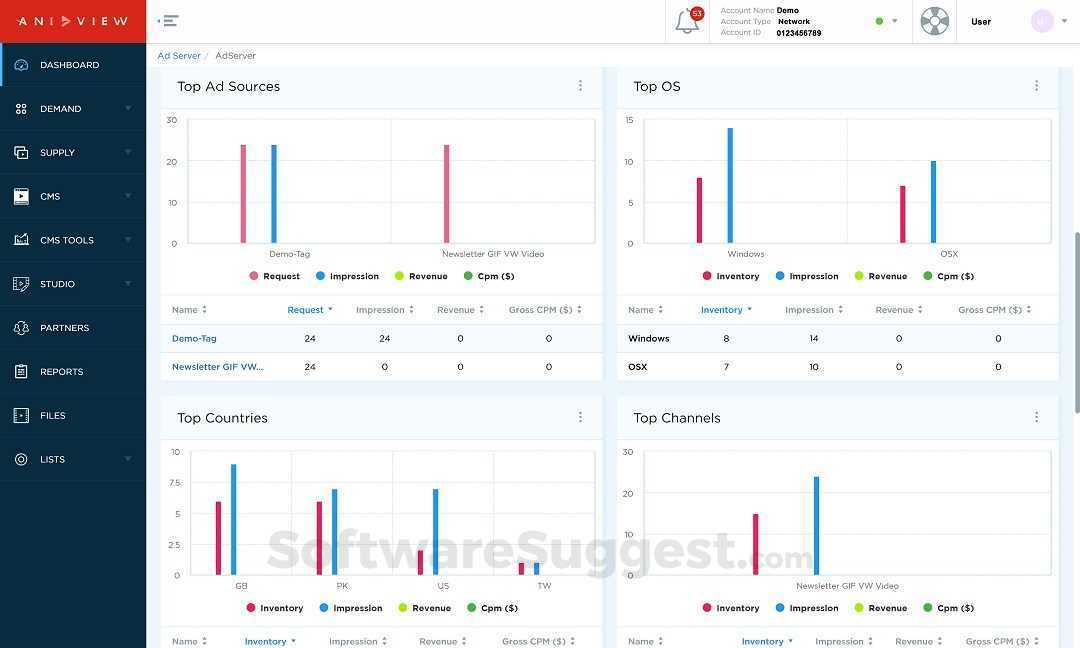Click the Ad Server breadcrumb link

(x=179, y=56)
